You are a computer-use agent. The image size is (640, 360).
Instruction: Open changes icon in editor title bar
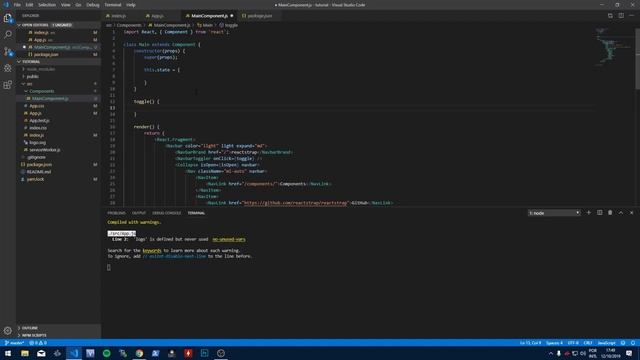pyautogui.click(x=610, y=16)
